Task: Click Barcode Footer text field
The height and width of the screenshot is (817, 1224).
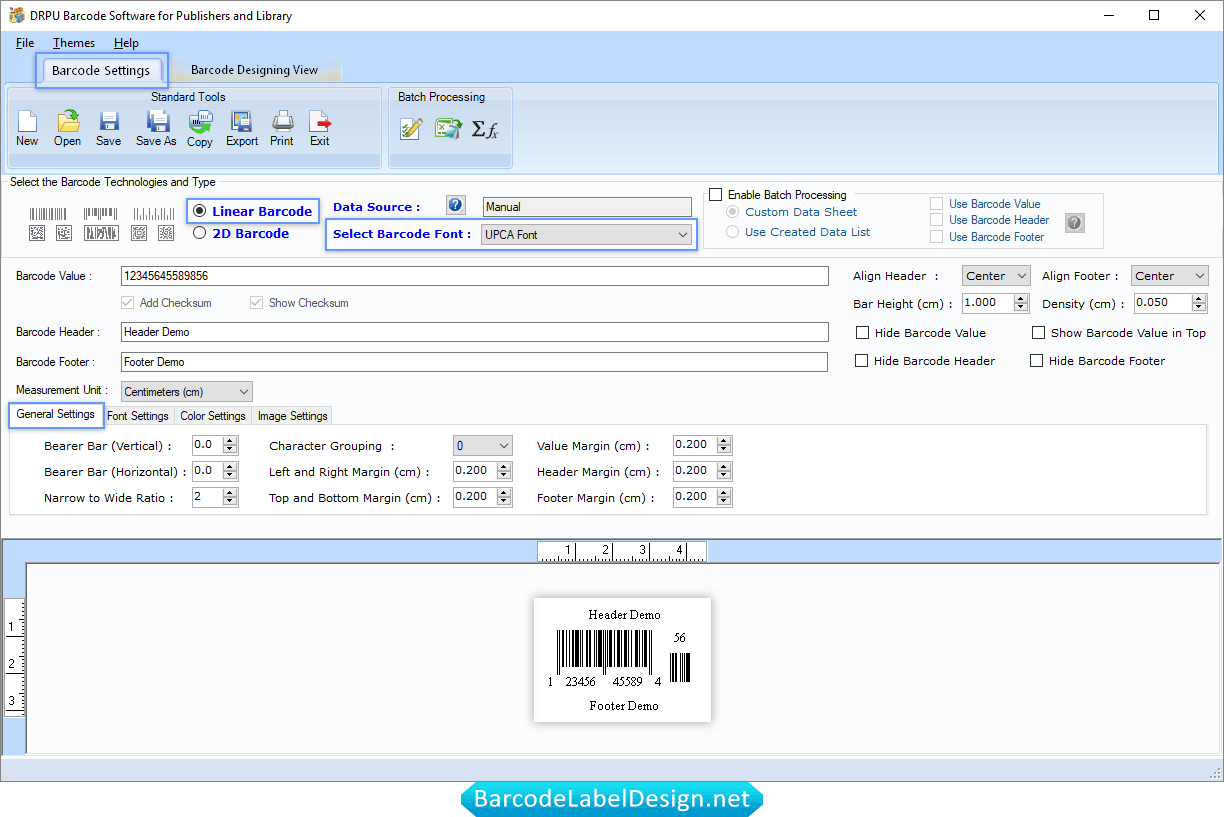Action: tap(474, 362)
